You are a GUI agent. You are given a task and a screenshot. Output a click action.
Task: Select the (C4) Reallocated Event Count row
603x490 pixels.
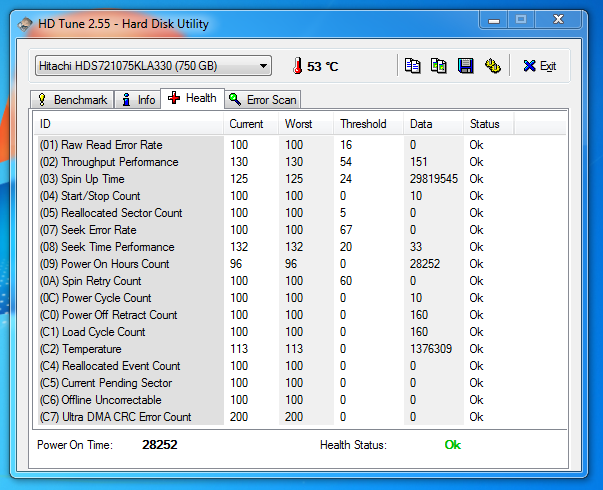pyautogui.click(x=300, y=366)
